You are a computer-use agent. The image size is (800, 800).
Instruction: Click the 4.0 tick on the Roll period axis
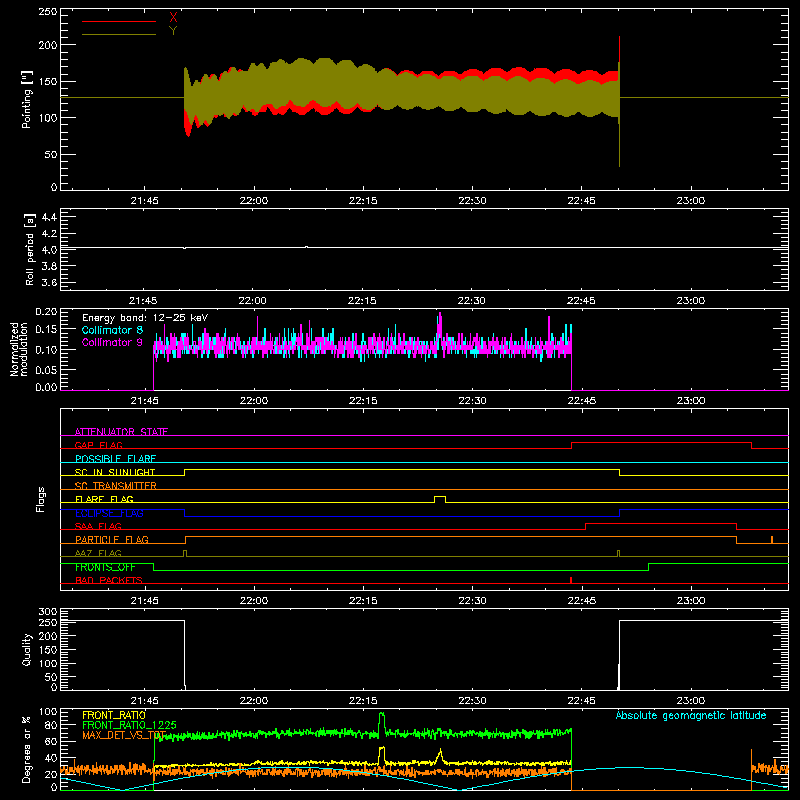(x=49, y=250)
